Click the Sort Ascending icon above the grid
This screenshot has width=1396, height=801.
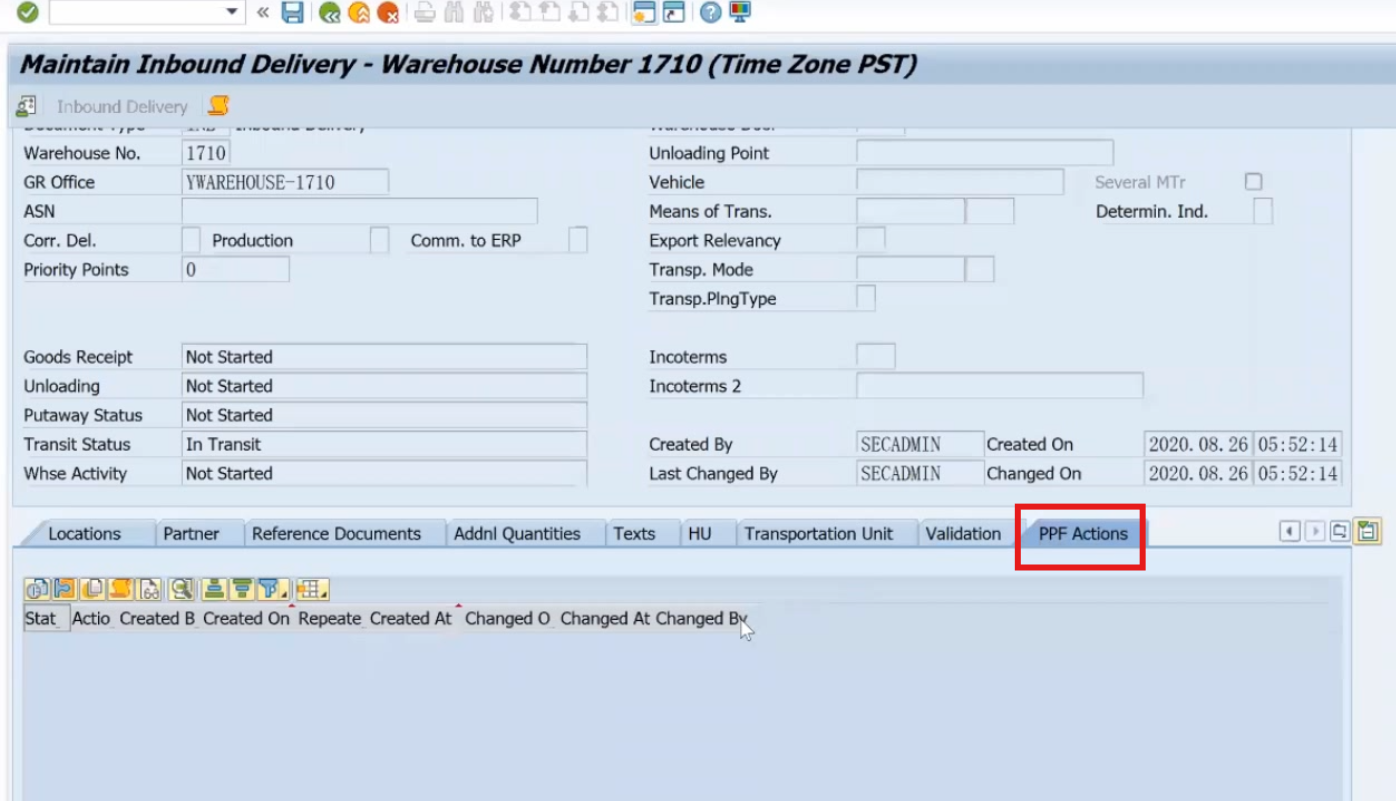tap(215, 589)
